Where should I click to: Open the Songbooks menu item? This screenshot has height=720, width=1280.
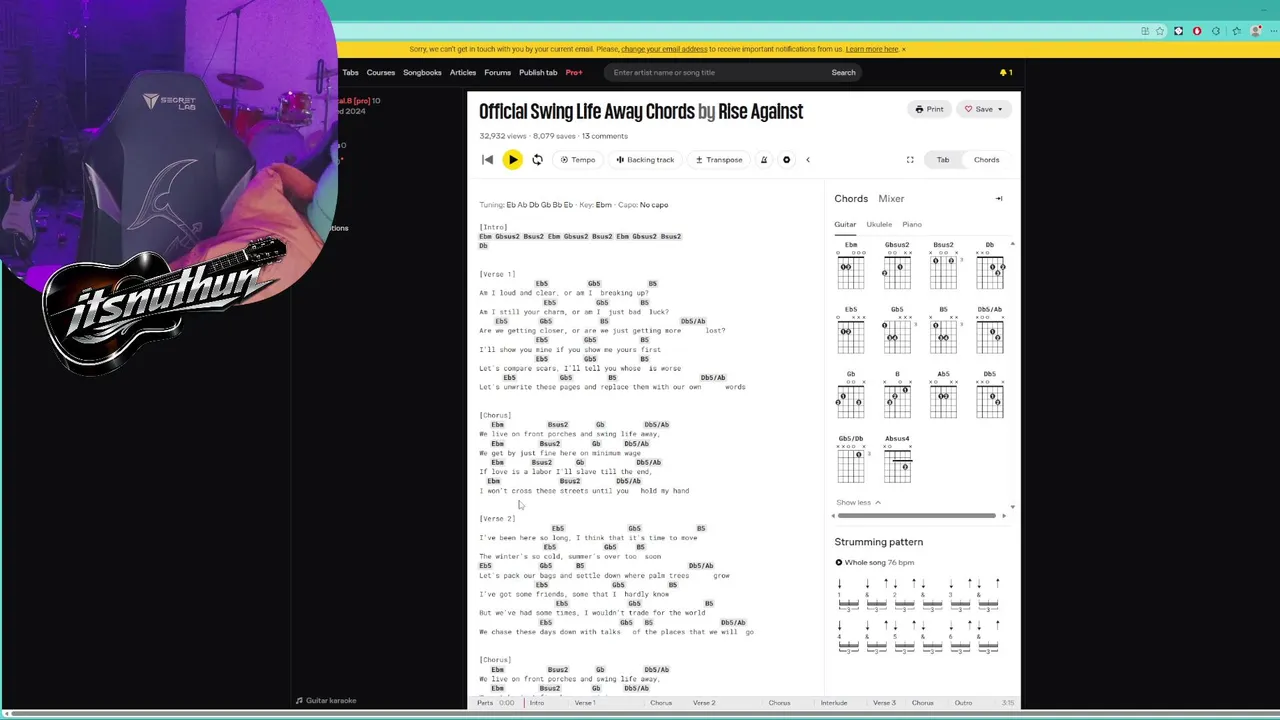422,72
